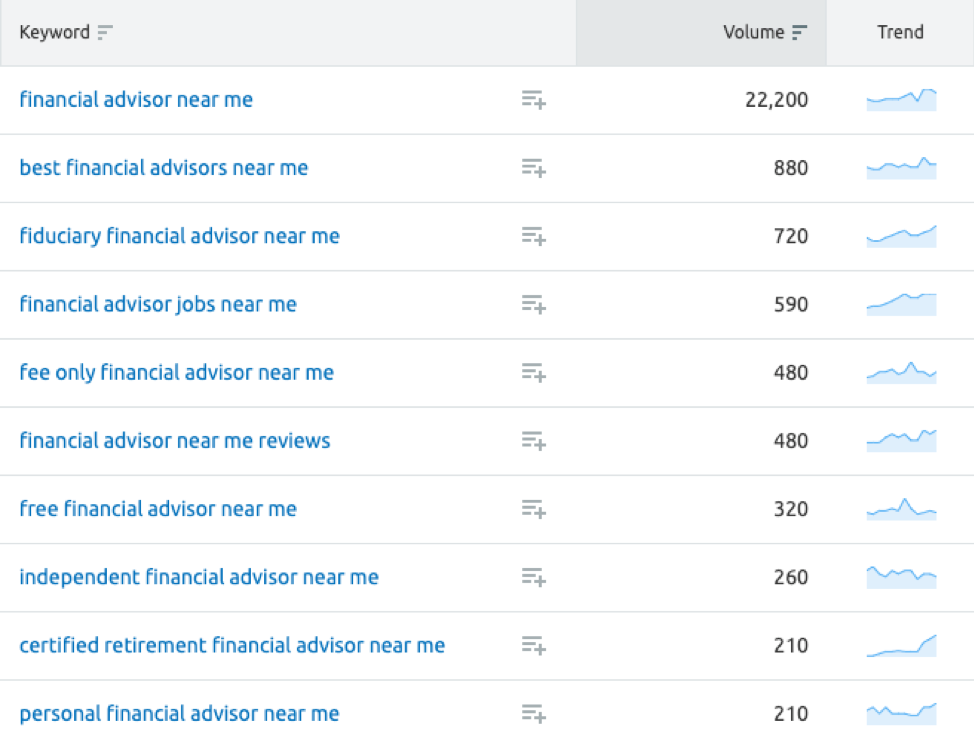Open the "fiduciary financial advisor near me" keyword
The image size is (974, 745).
tap(179, 236)
